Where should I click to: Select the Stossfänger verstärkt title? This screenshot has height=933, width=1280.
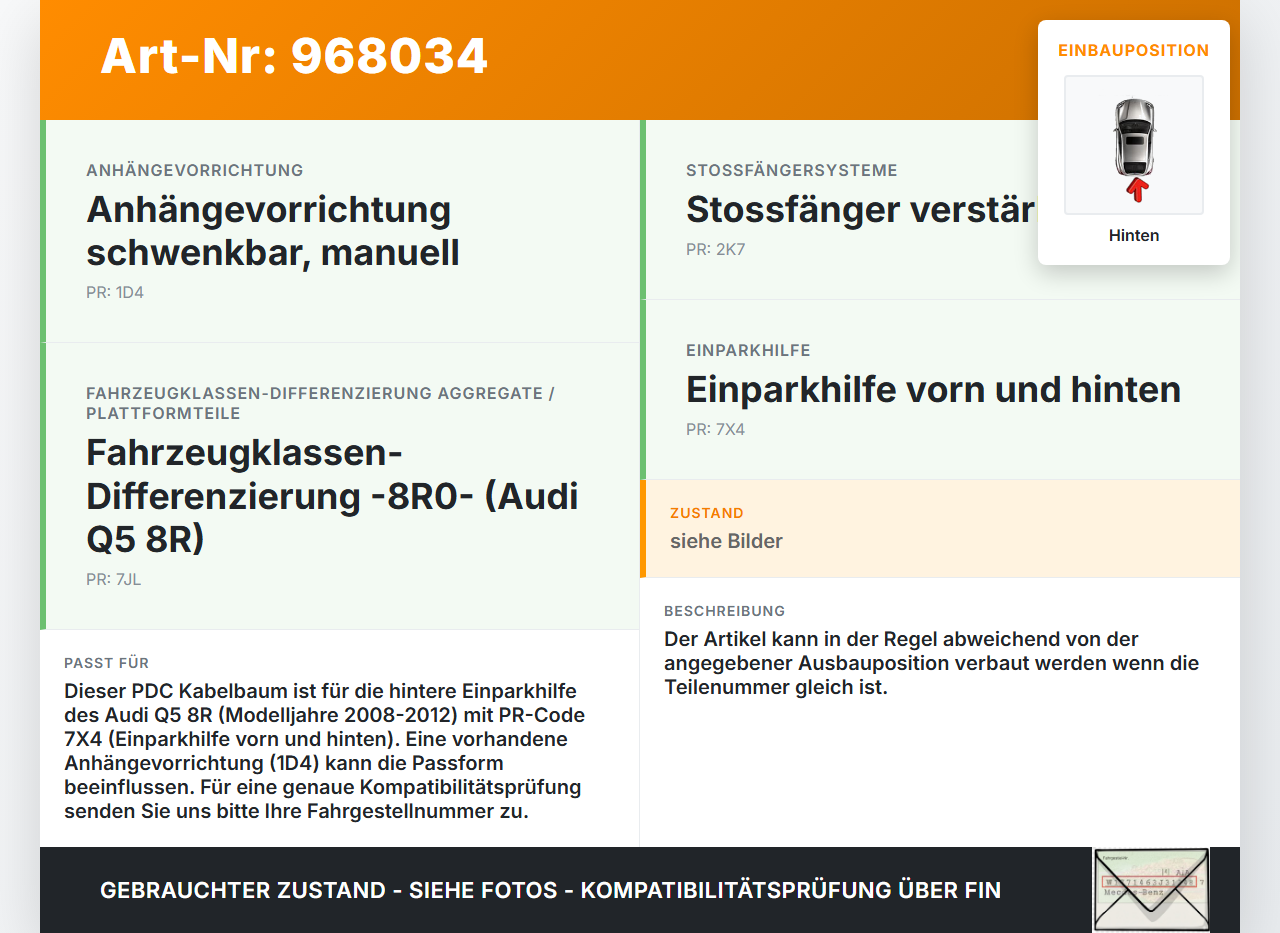(860, 210)
